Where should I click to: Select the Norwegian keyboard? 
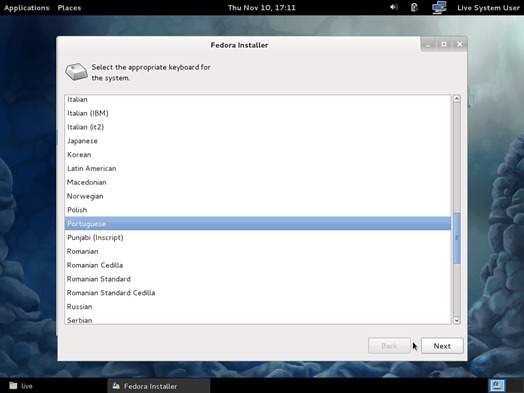tap(258, 196)
